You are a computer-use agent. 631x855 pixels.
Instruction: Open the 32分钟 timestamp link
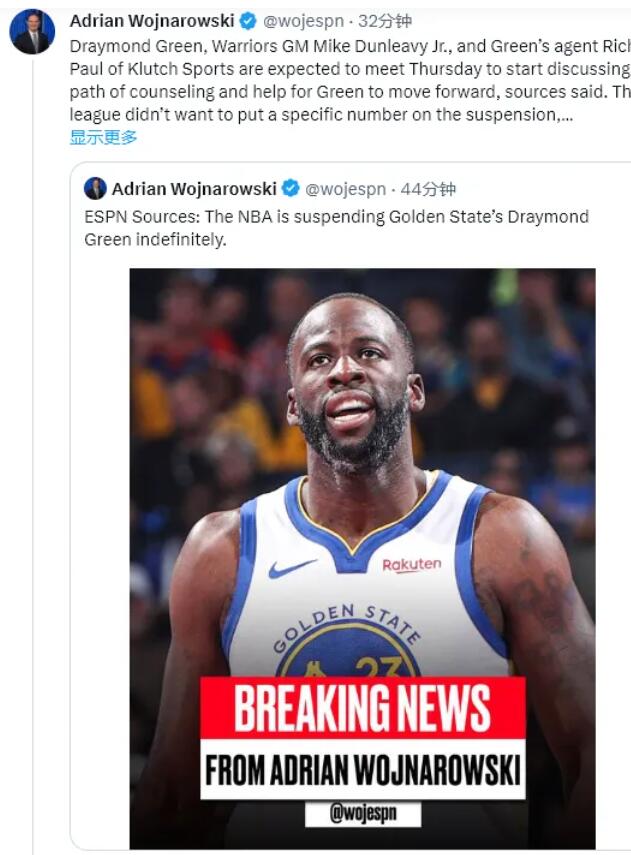(385, 21)
